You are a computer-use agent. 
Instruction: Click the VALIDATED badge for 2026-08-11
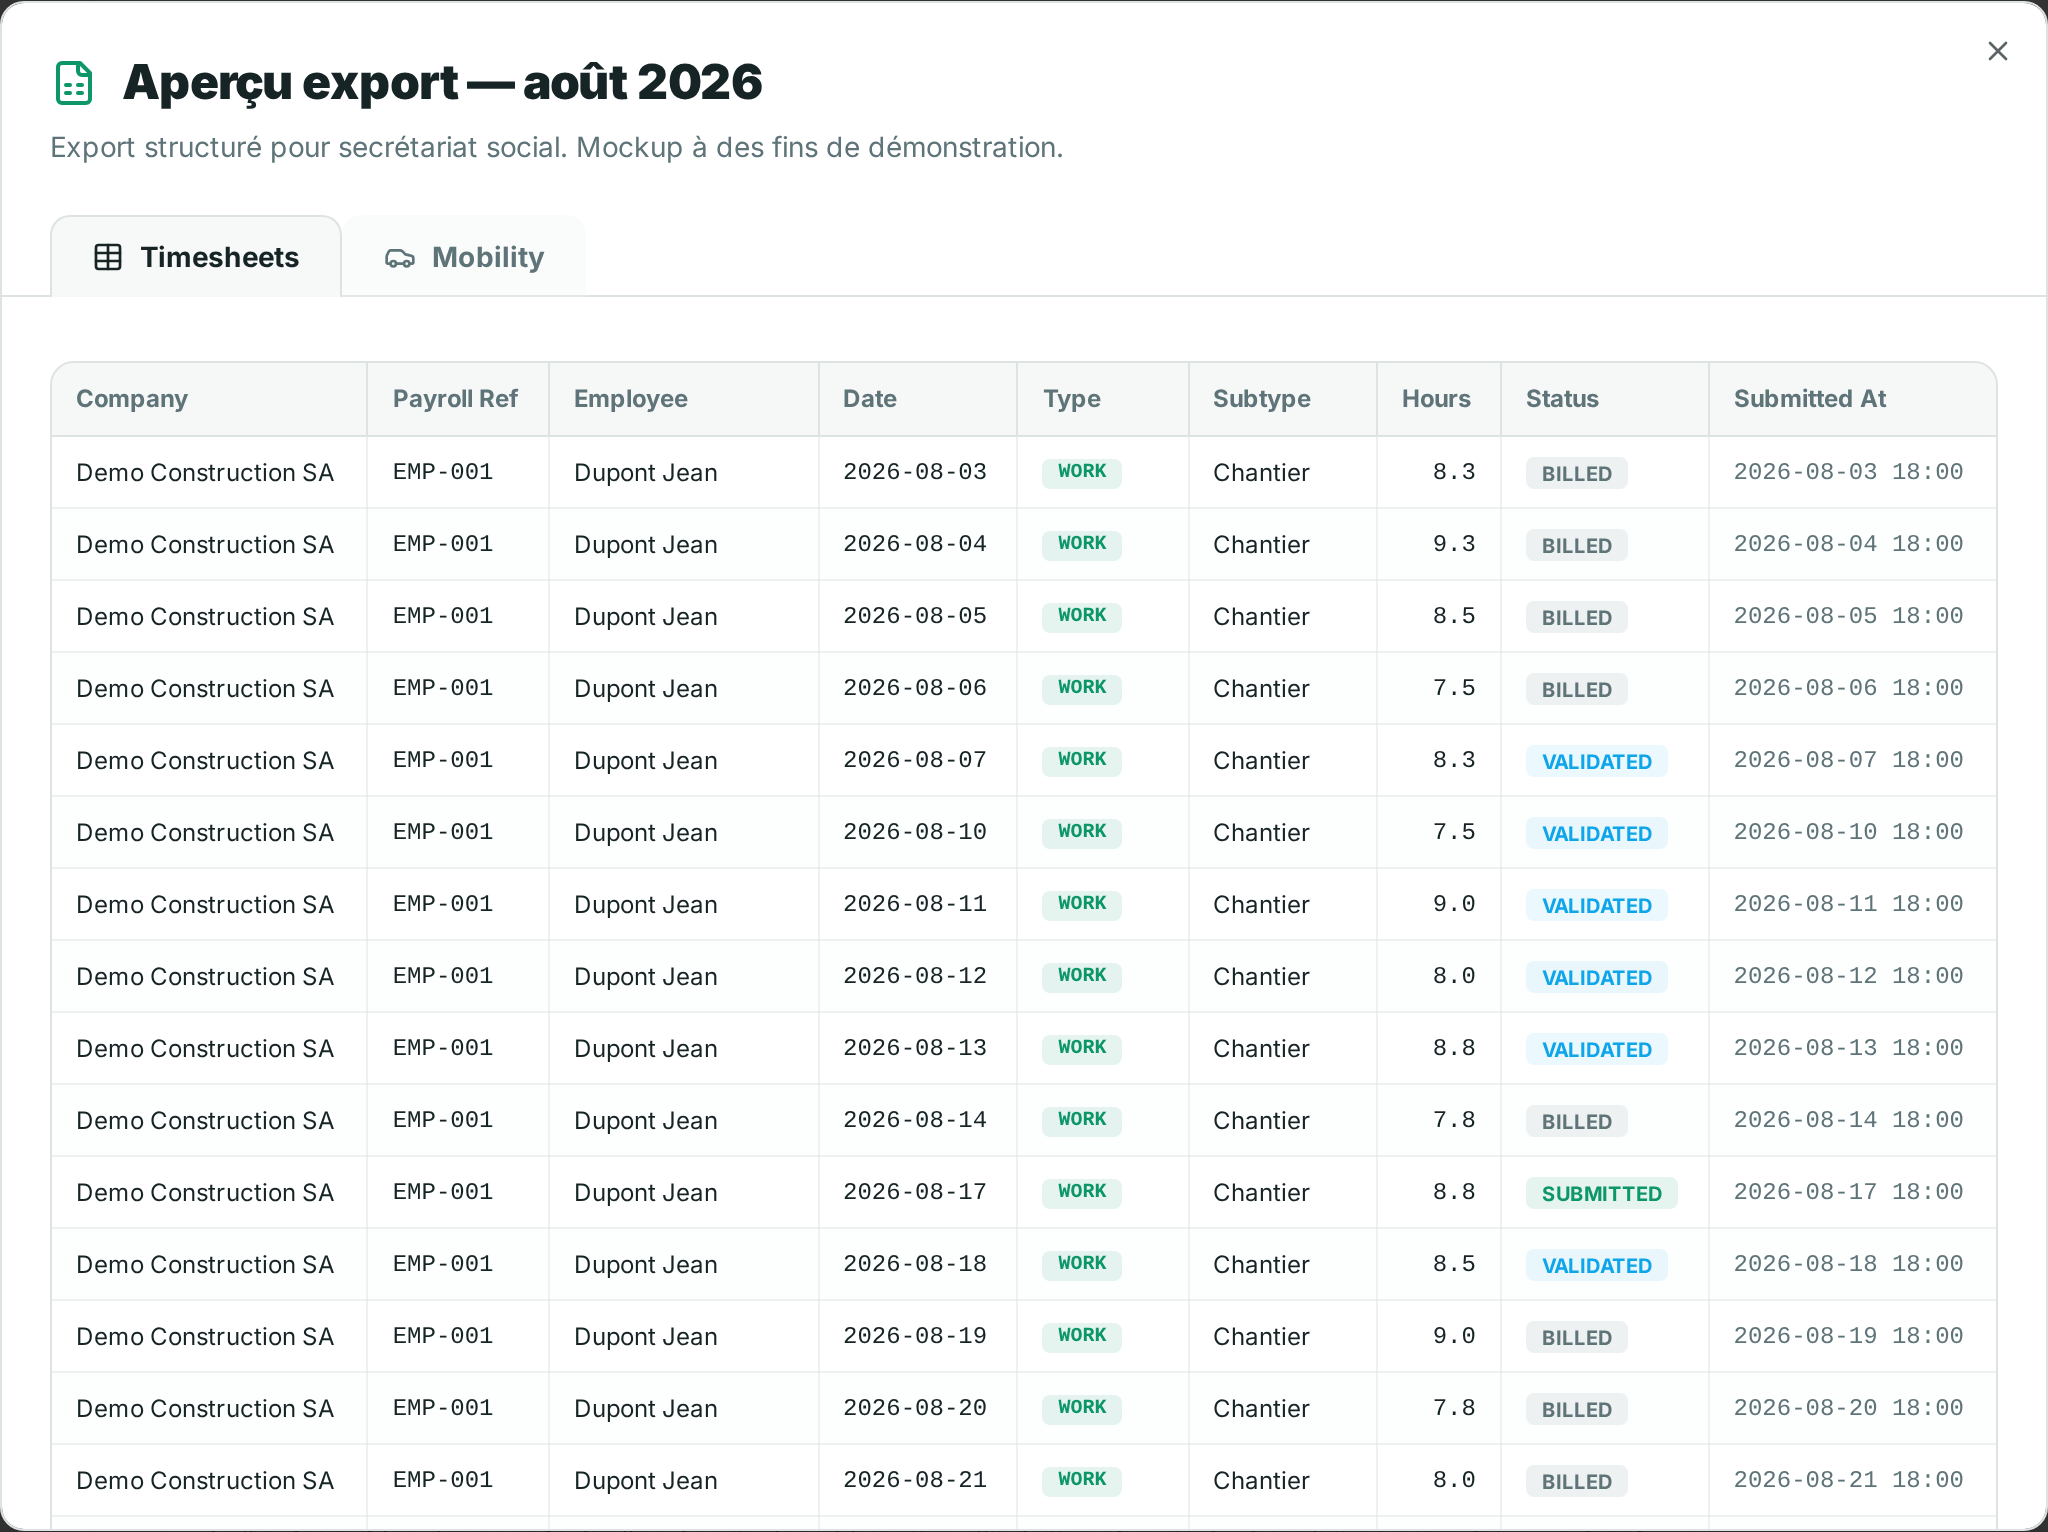(1597, 905)
